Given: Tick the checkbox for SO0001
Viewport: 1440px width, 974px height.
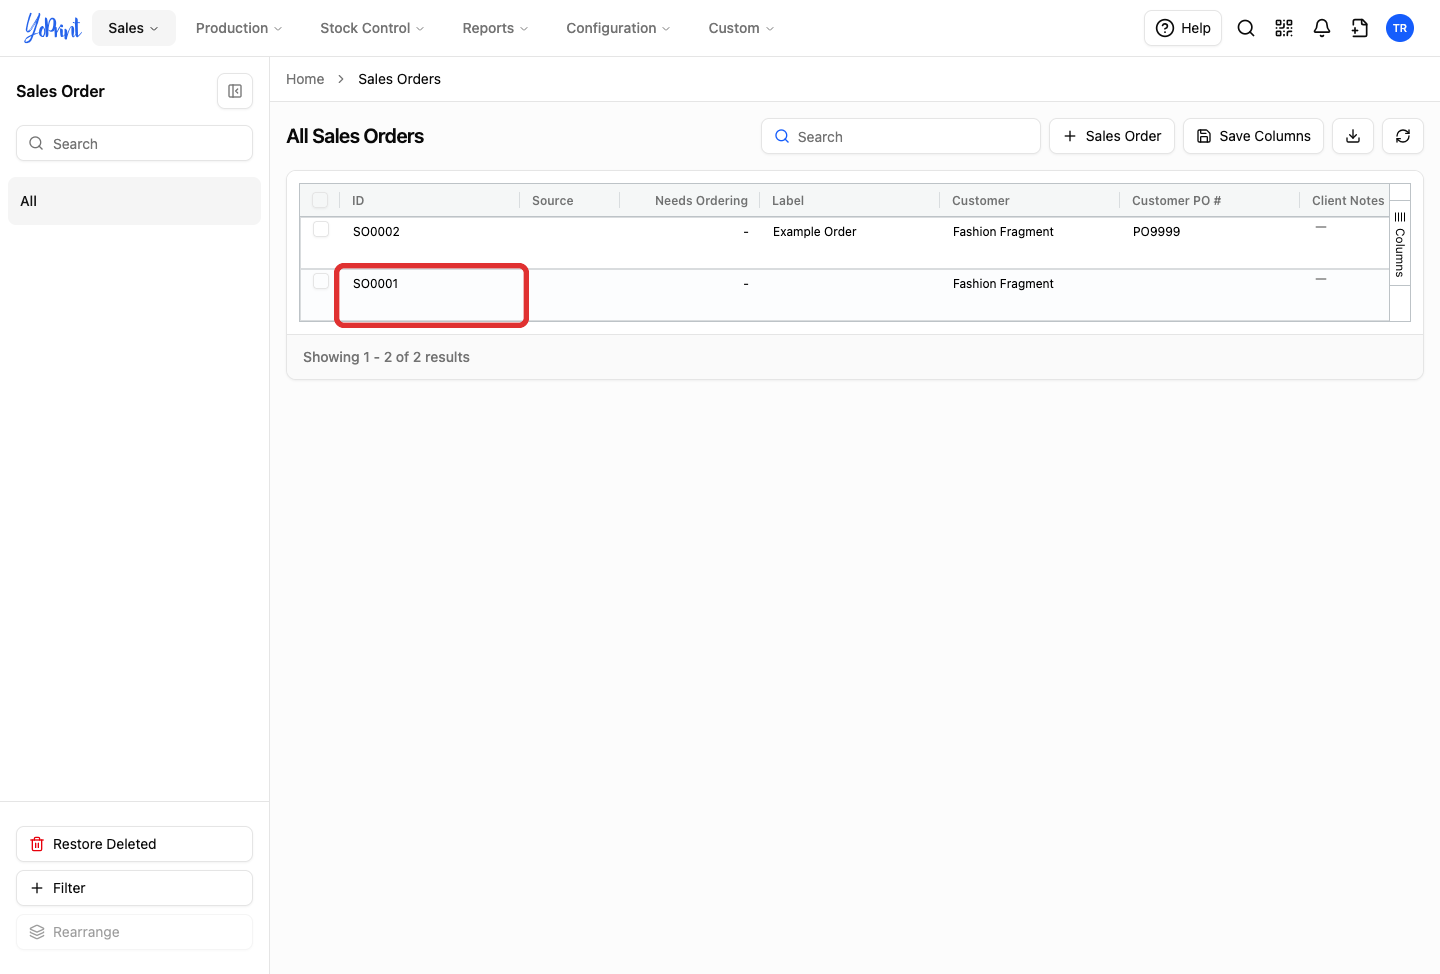Looking at the screenshot, I should (x=321, y=282).
